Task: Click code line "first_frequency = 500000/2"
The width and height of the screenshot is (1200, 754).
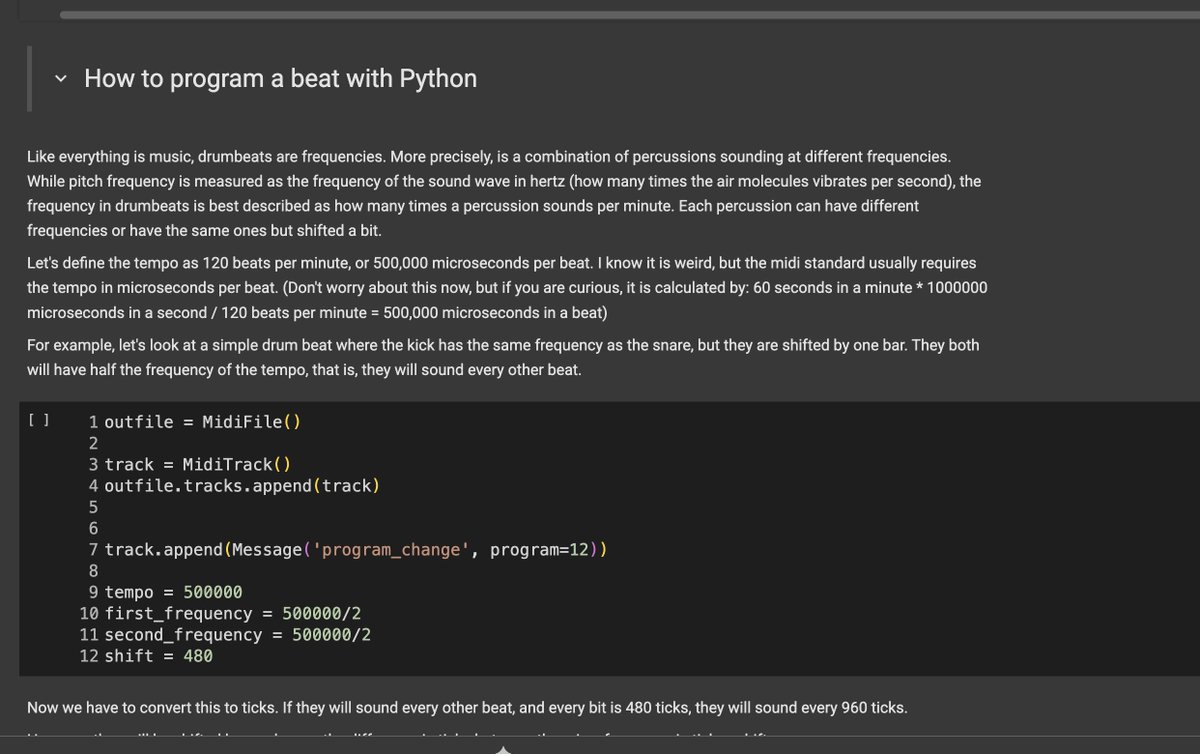Action: pos(232,613)
